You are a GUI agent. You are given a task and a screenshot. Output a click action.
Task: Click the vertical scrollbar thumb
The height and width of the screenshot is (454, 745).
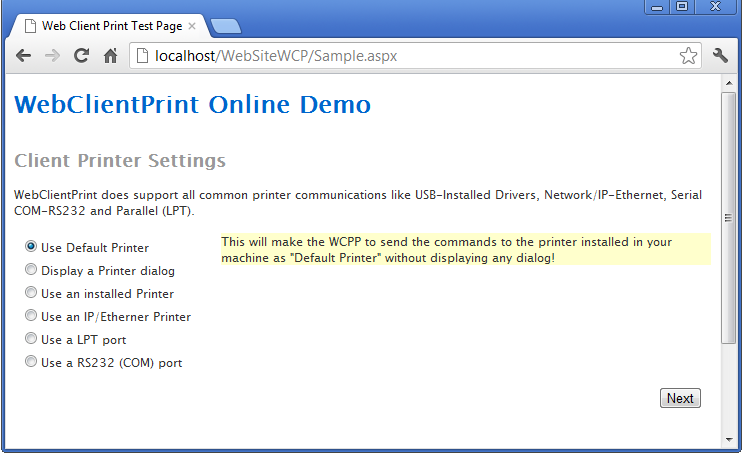[x=728, y=218]
